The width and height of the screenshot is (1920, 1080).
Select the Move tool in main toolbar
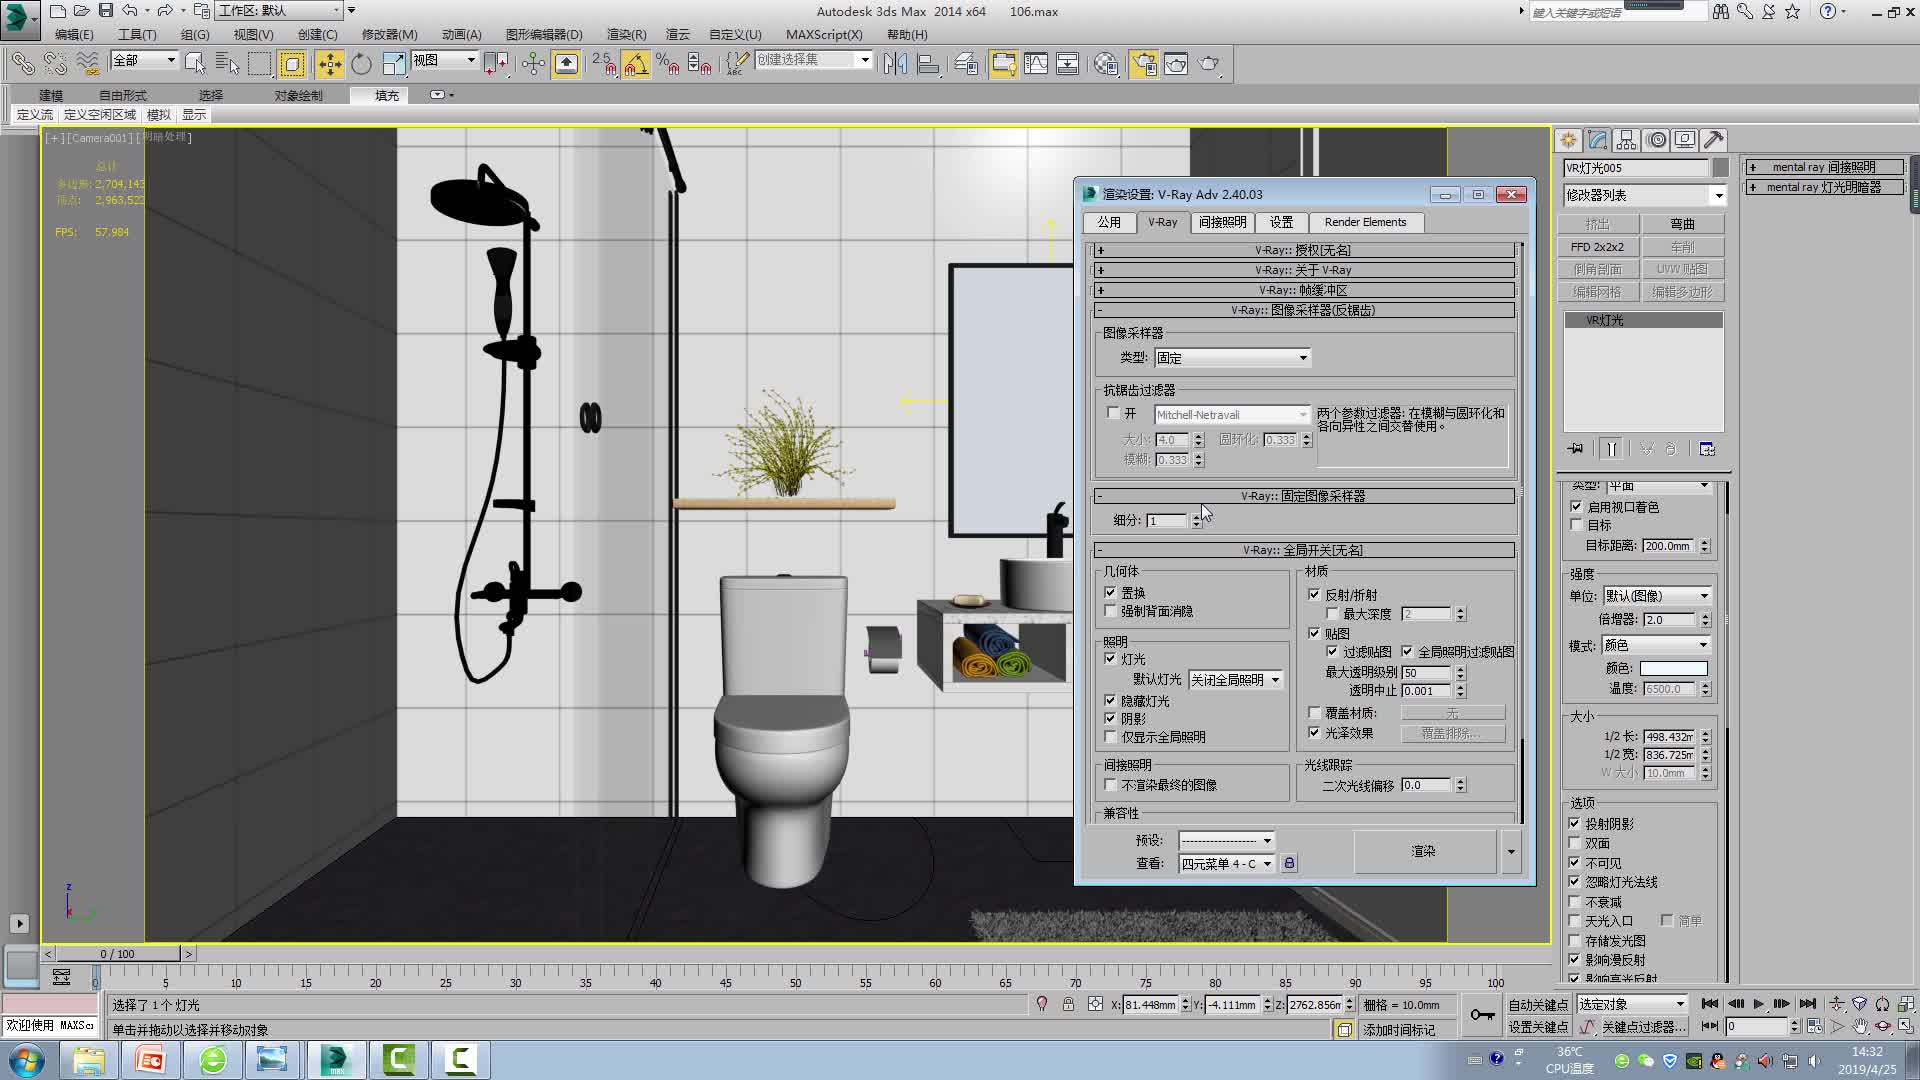[x=329, y=64]
